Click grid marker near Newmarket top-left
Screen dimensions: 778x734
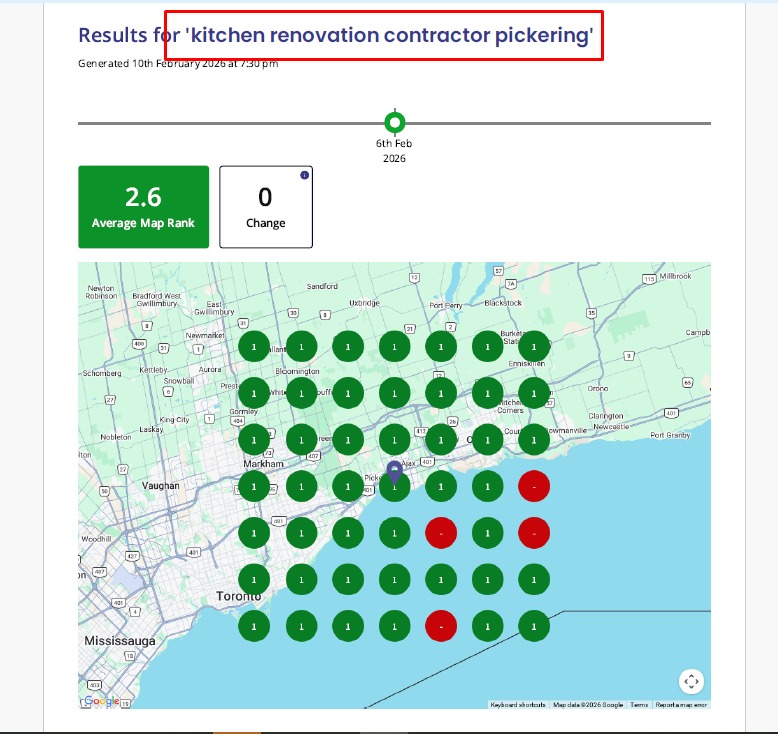(x=254, y=346)
